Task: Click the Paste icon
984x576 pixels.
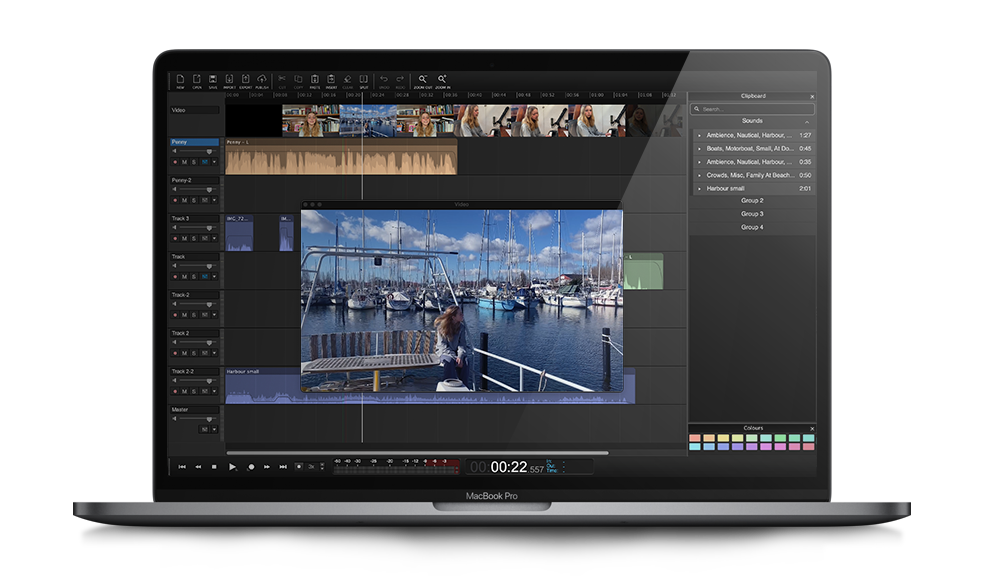Action: (x=314, y=79)
